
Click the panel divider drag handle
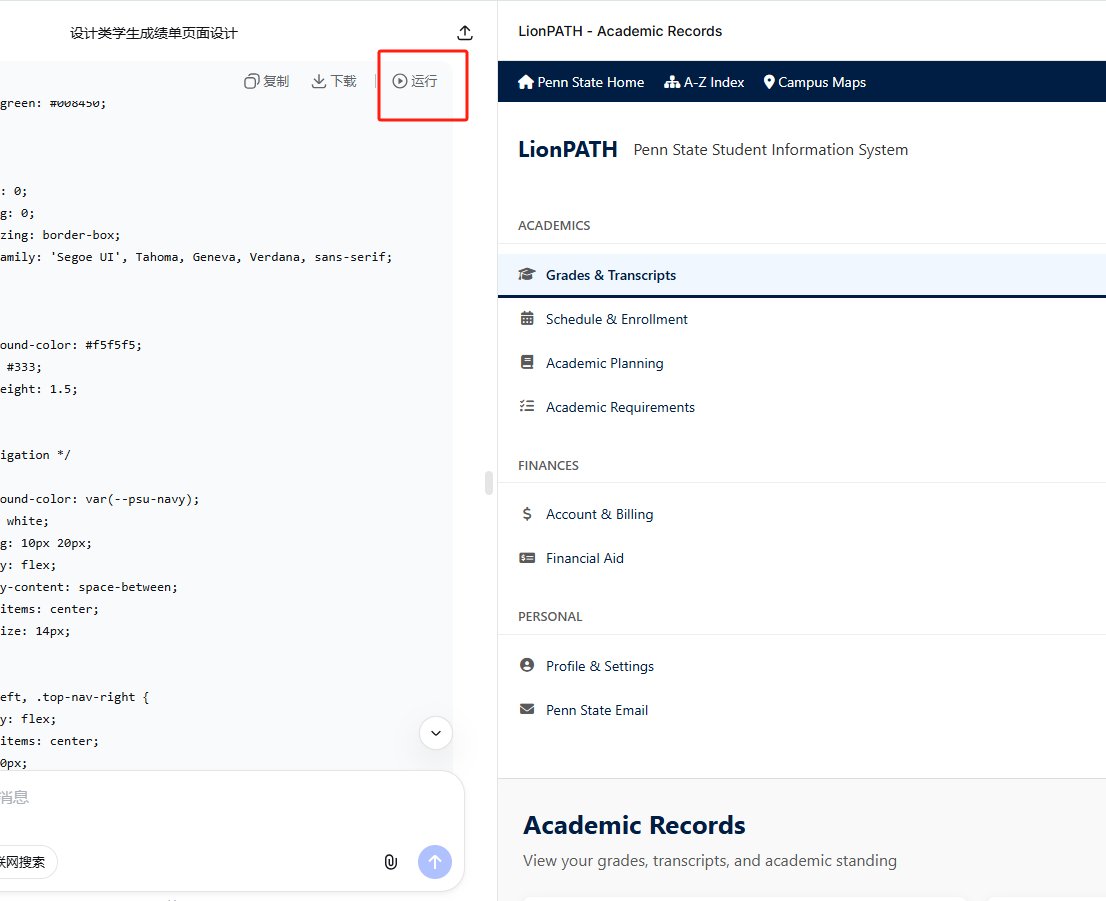[x=488, y=483]
